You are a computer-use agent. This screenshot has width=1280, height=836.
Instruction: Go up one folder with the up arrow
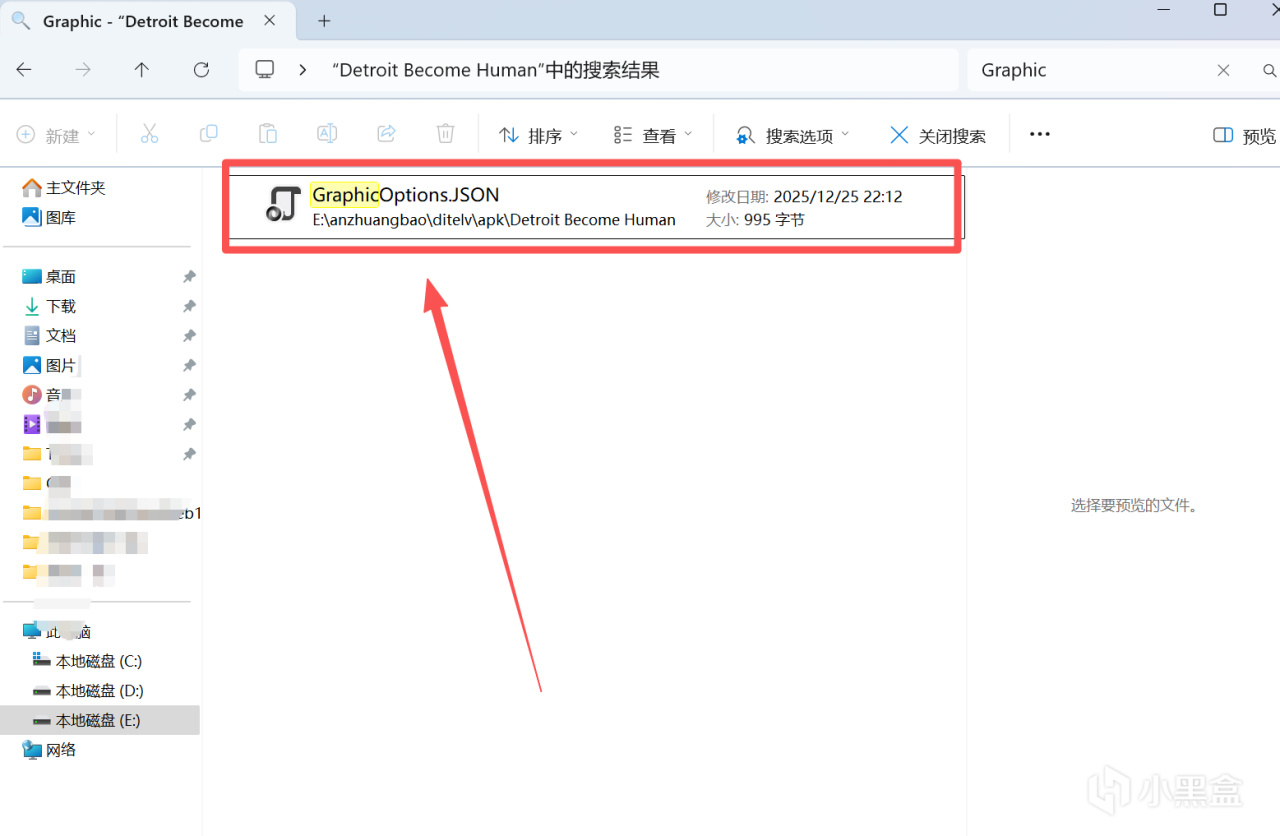tap(142, 70)
